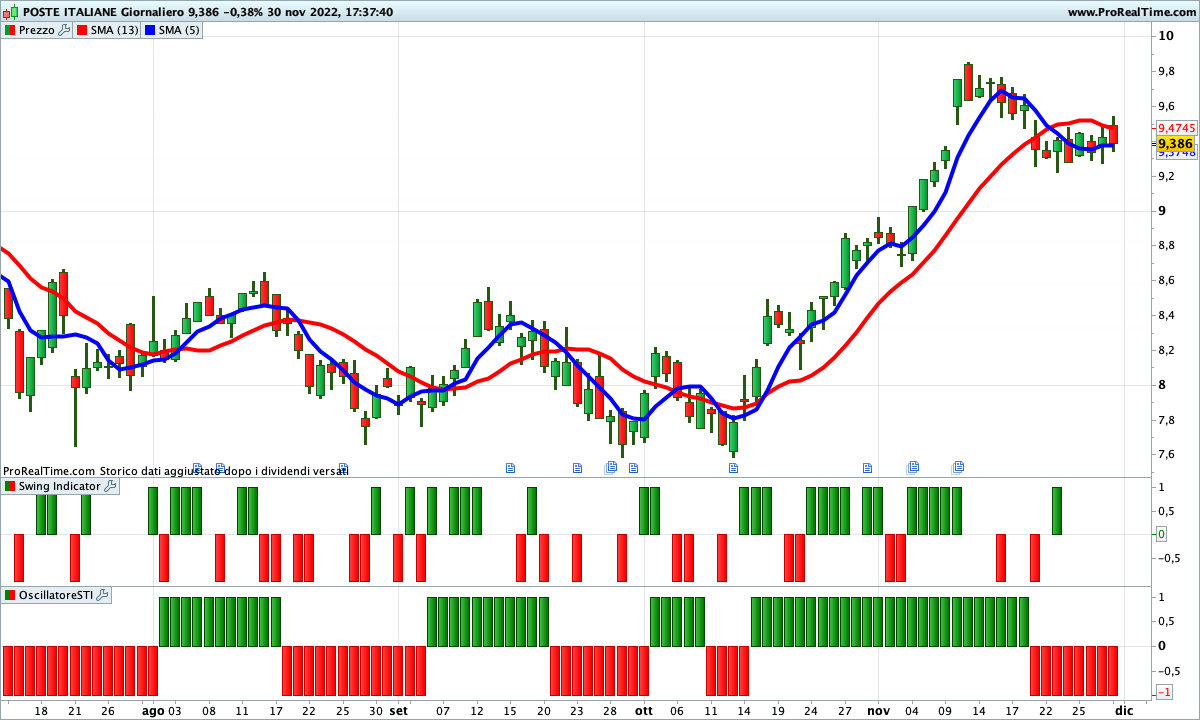This screenshot has height=720, width=1200.
Task: Click the -1 value label of OscillatoreSTI
Action: tap(1165, 693)
